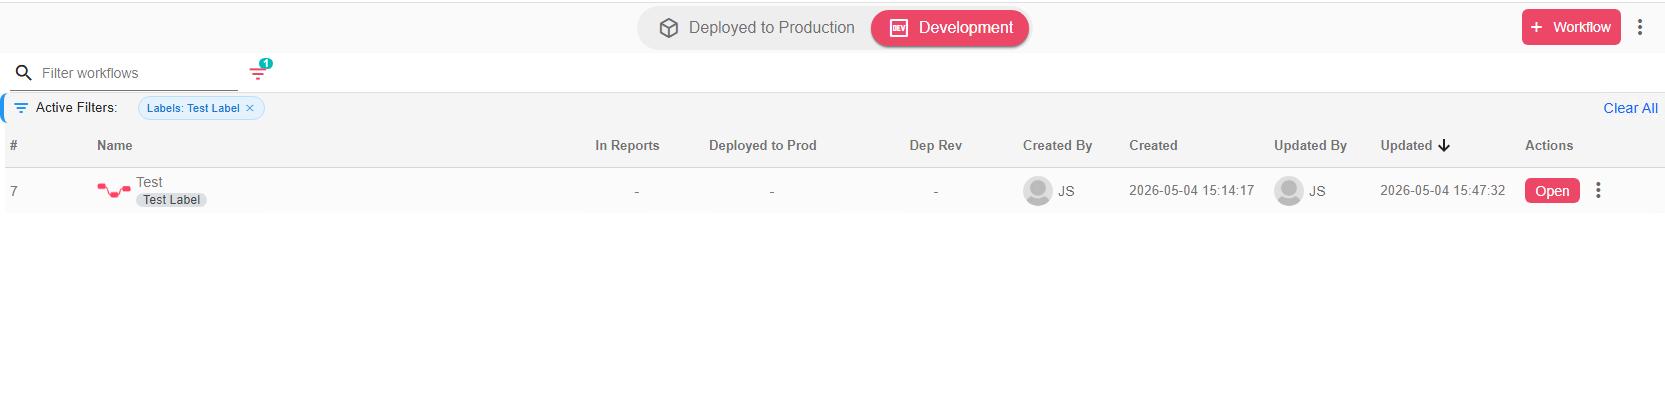Screen dimensions: 1665x409
Task: Open the filter list icon with badge
Action: click(x=259, y=71)
